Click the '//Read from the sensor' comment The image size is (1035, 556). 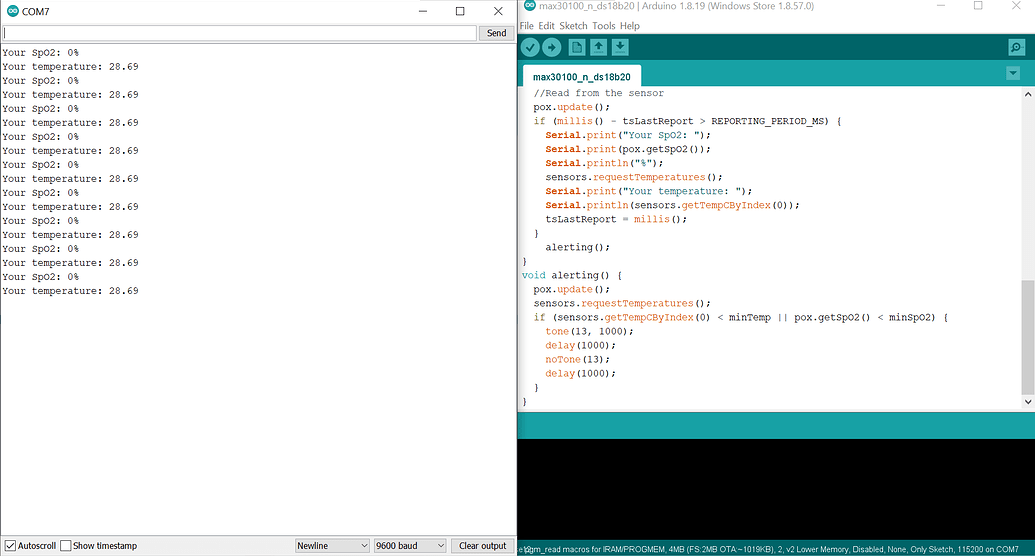[599, 93]
